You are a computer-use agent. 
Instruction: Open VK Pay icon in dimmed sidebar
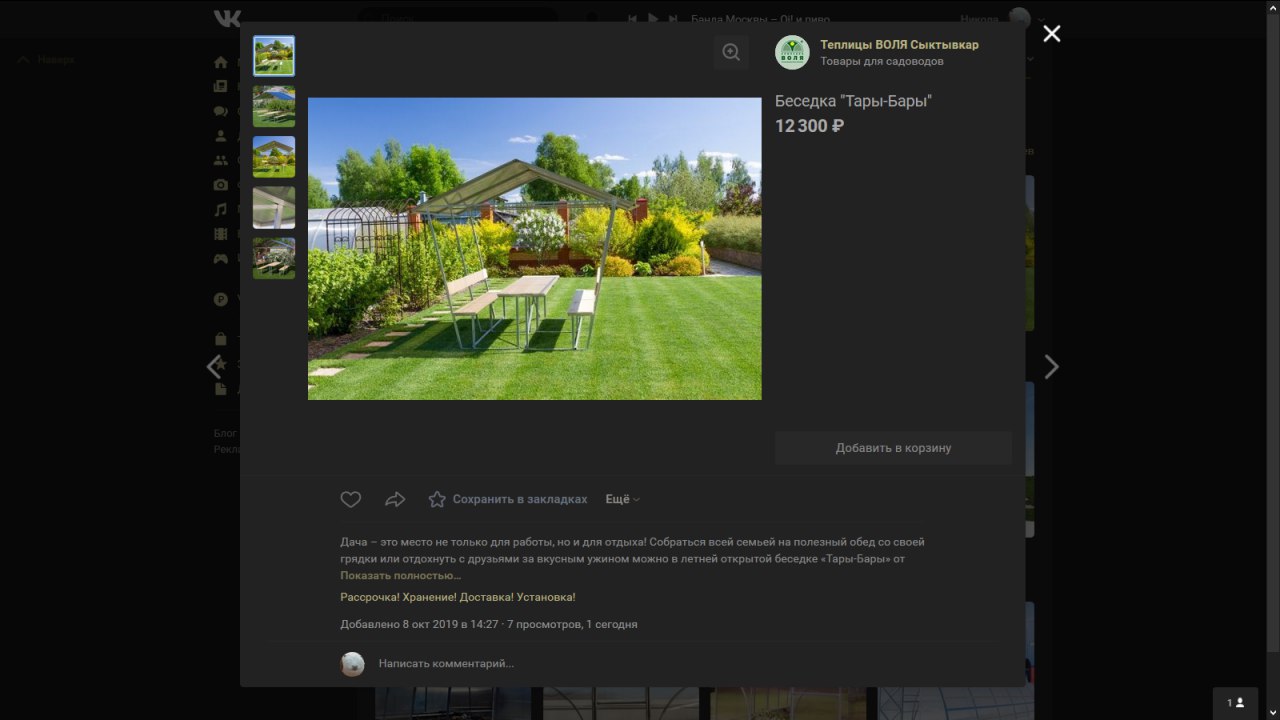[x=221, y=299]
